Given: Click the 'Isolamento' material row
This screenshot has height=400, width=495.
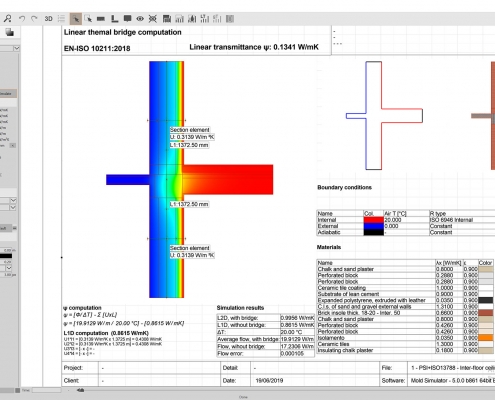Looking at the screenshot, I should click(x=405, y=338).
